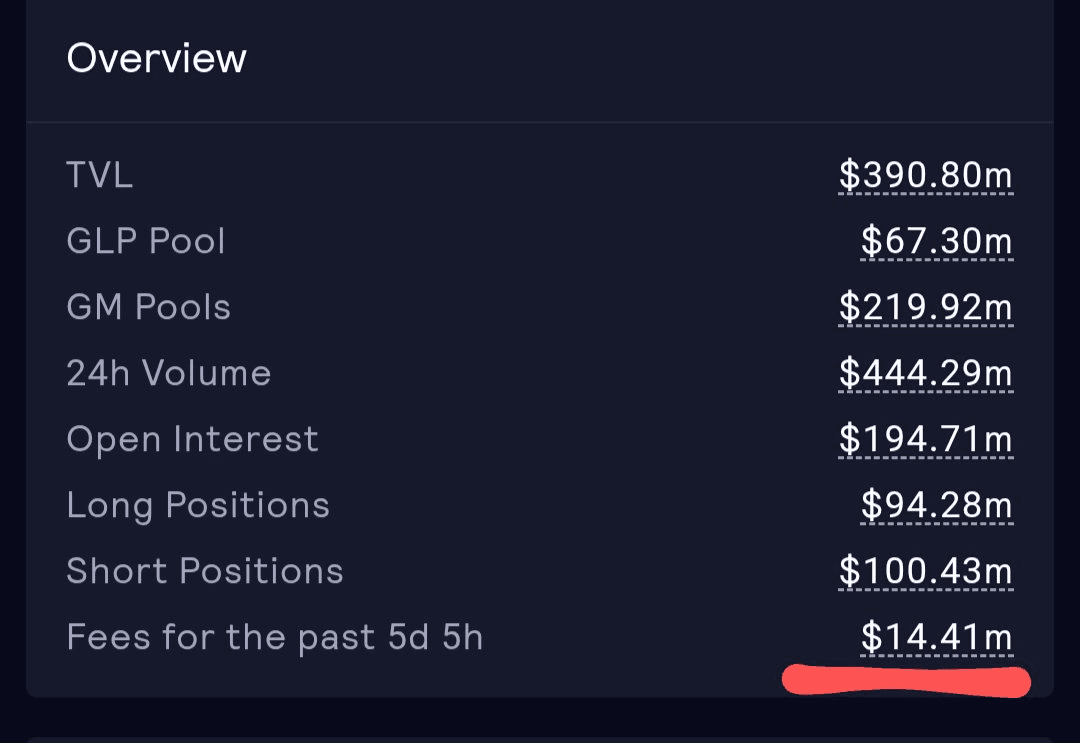Click the TVL value $390.80m
This screenshot has height=743, width=1080.
click(925, 176)
